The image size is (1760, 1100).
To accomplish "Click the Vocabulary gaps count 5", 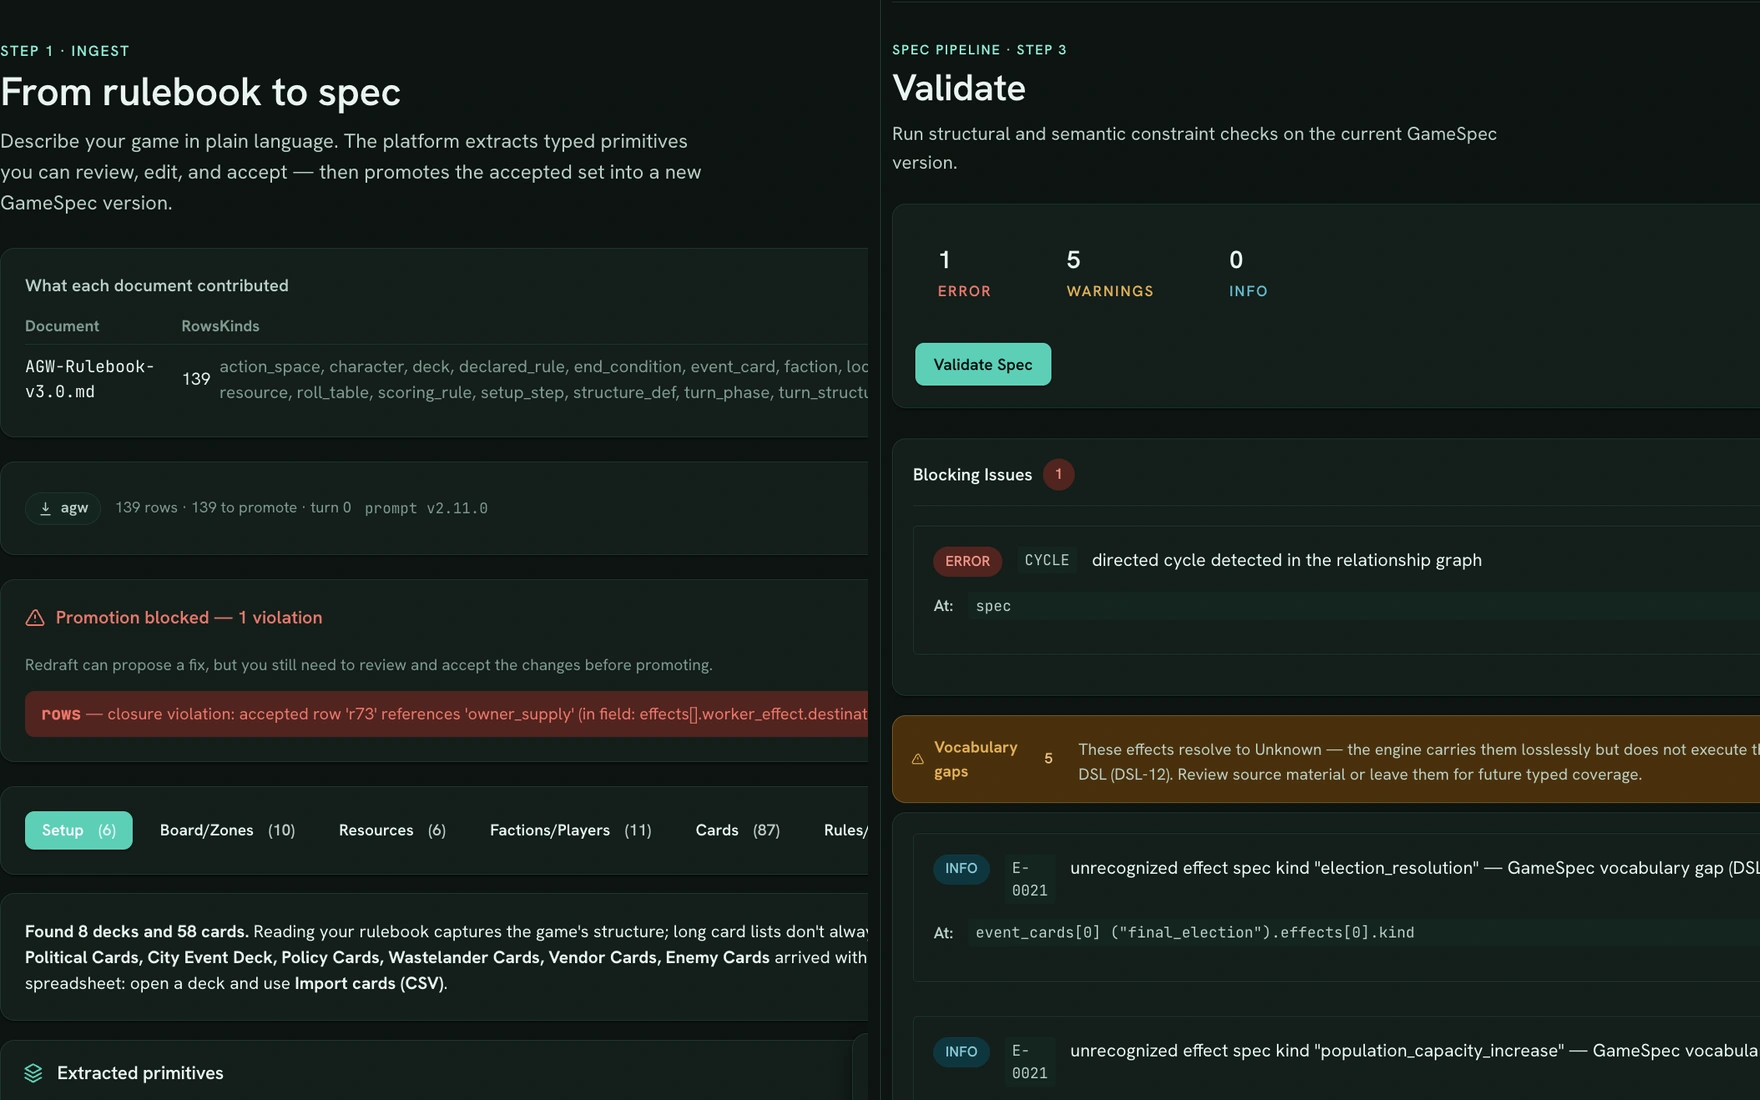I will [1048, 759].
